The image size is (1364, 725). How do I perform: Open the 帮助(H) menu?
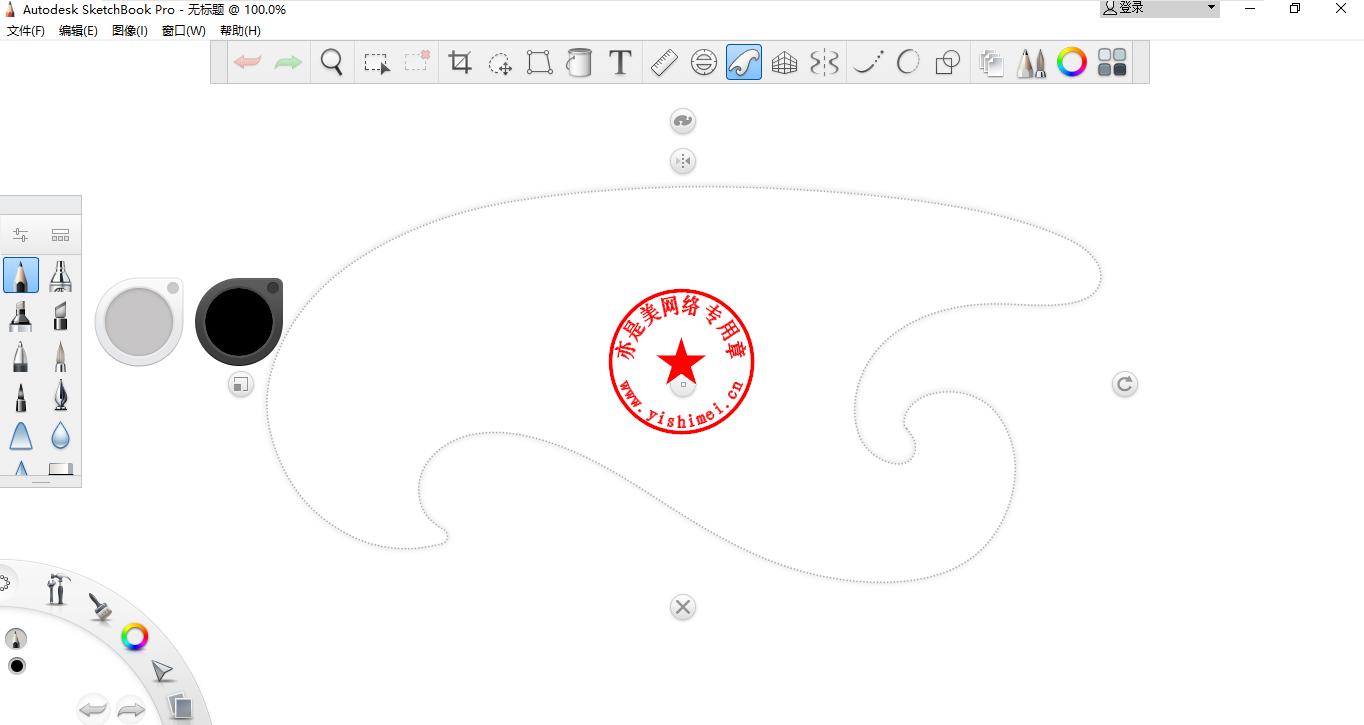pos(240,31)
